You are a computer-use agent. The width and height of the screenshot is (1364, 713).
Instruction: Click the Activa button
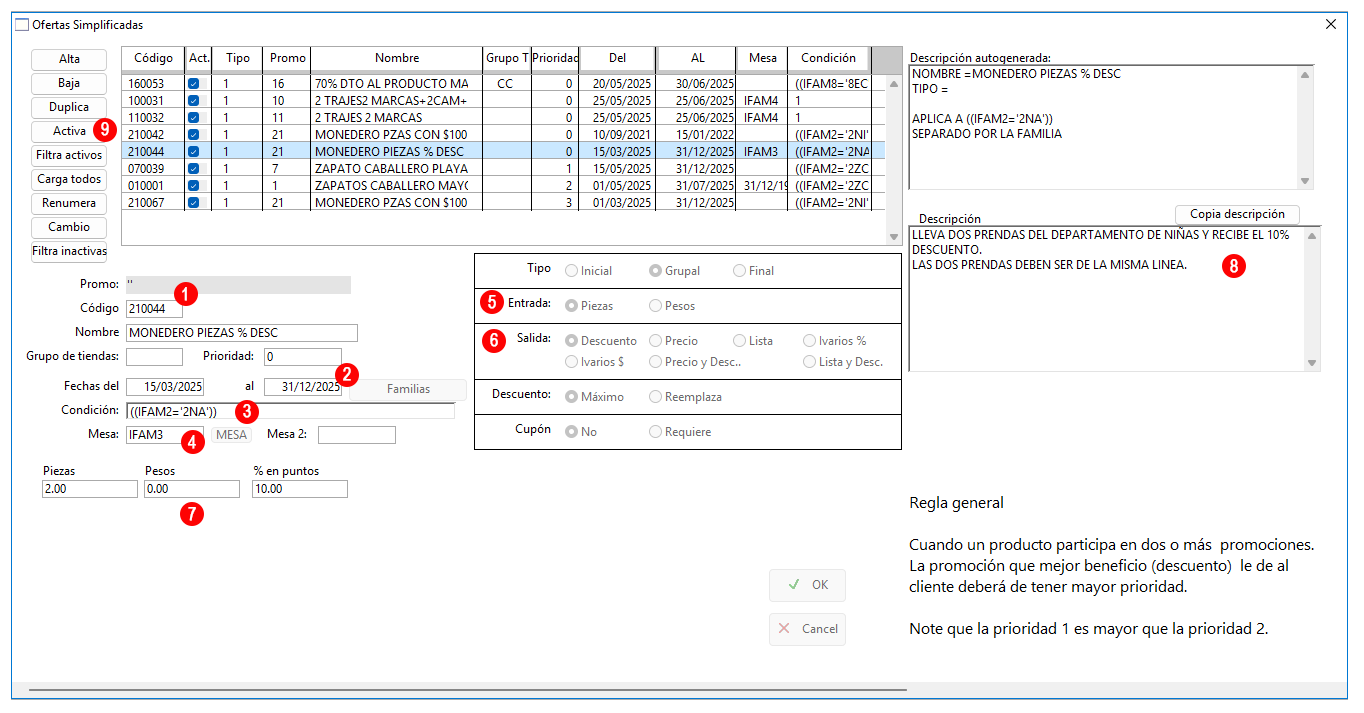(69, 131)
